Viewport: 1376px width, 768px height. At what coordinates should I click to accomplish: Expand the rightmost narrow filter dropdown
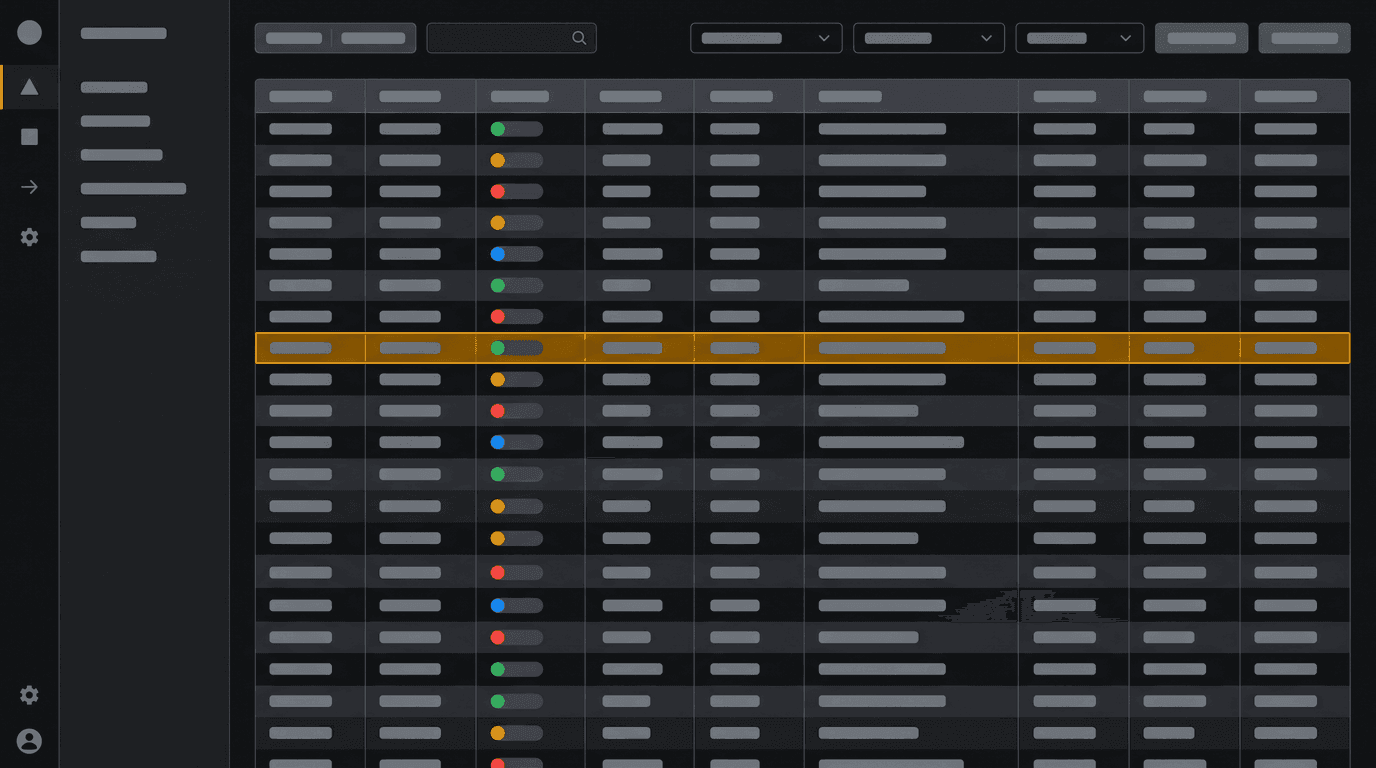coord(1080,38)
